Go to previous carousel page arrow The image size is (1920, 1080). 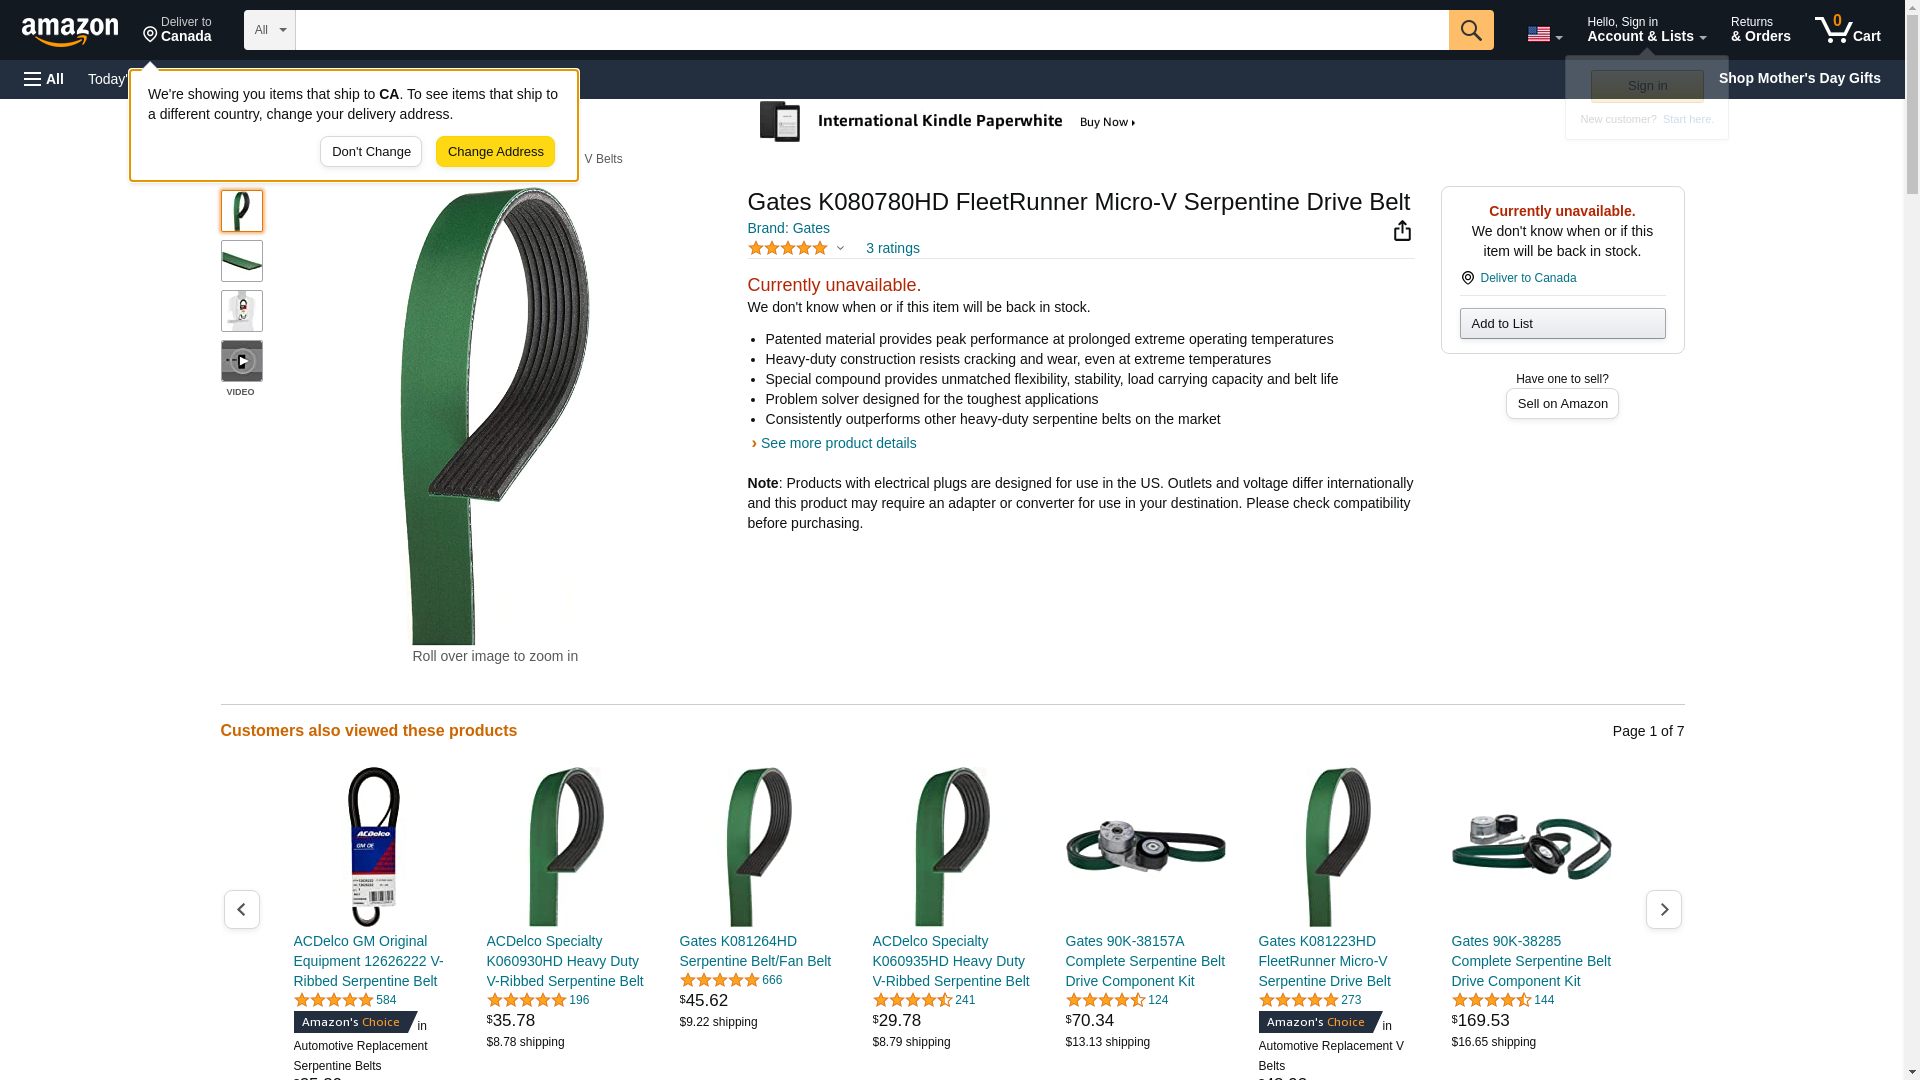(241, 909)
